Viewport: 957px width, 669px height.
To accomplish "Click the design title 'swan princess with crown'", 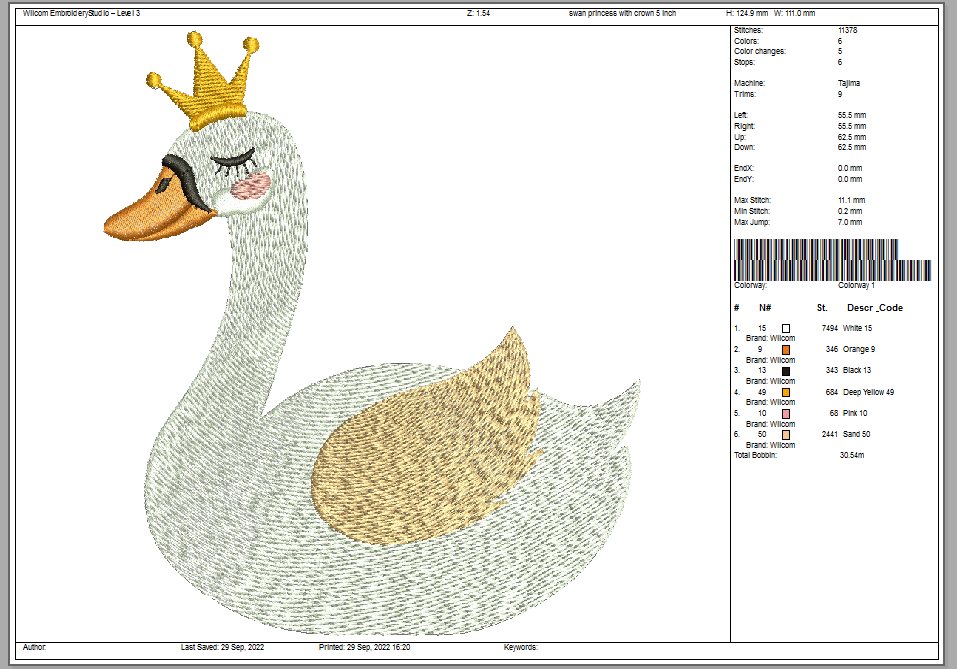I will pyautogui.click(x=618, y=13).
